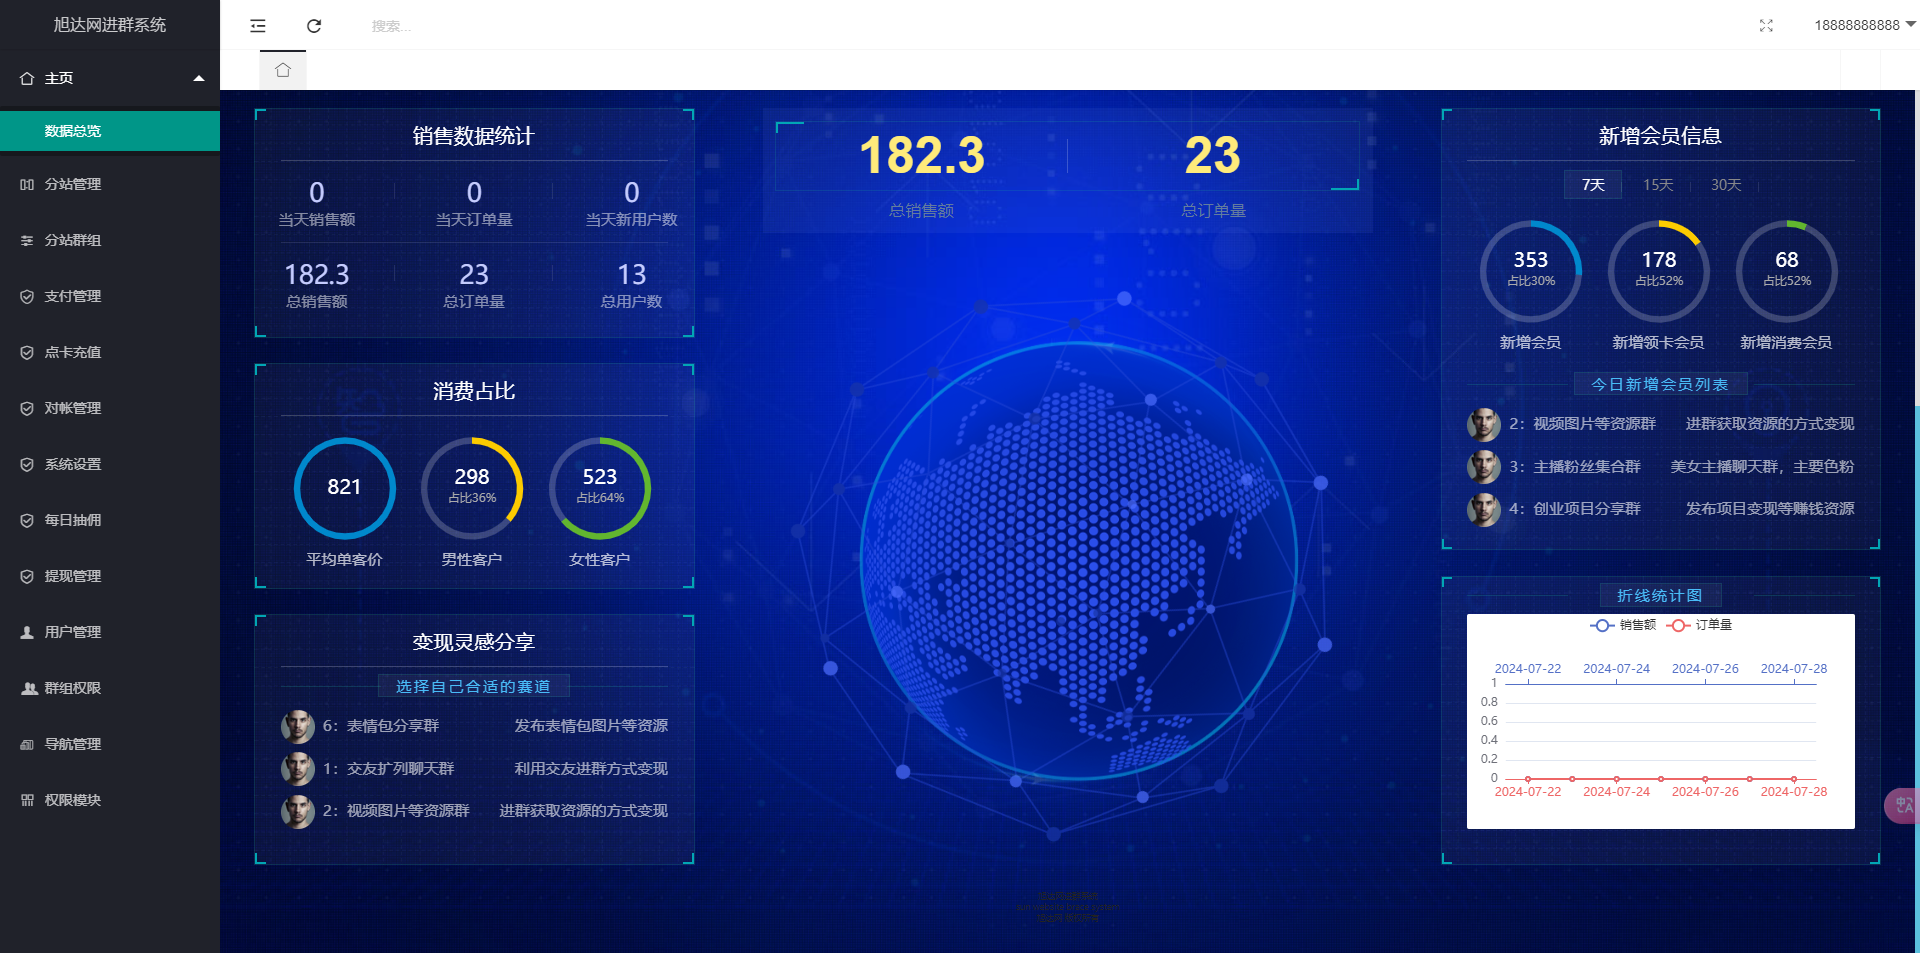This screenshot has width=1920, height=953.
Task: Click avatar beside 表情包分享群
Action: 297,727
